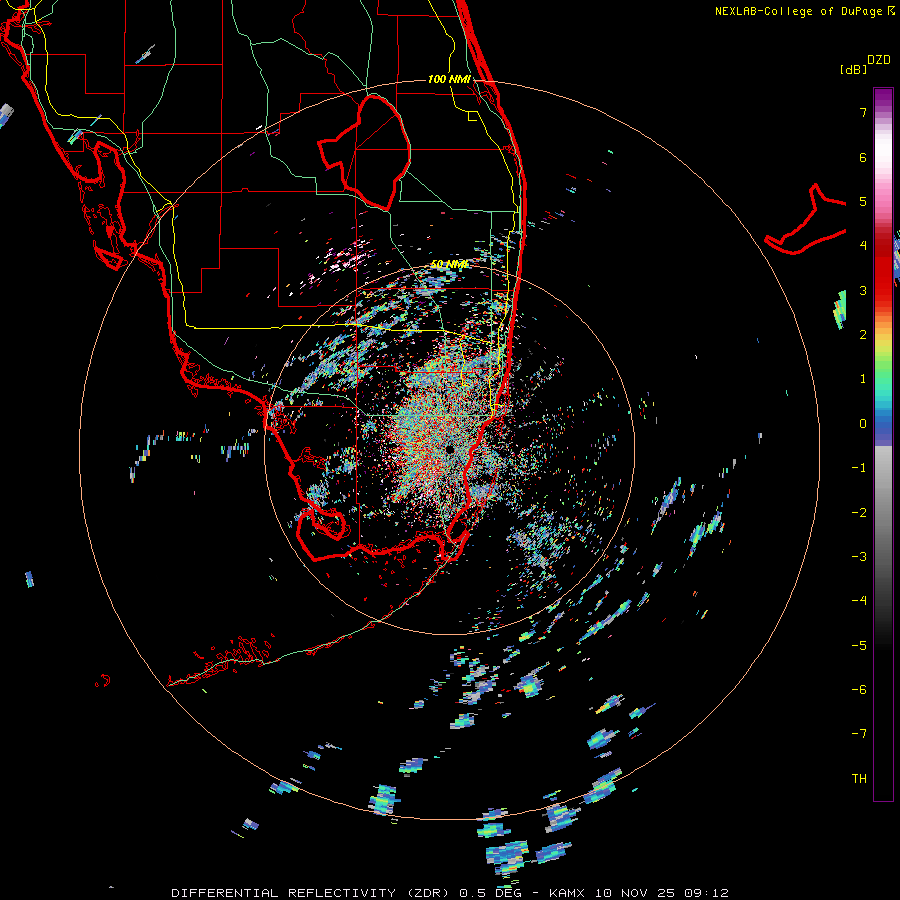Select scale value 5 on legend

tap(863, 201)
